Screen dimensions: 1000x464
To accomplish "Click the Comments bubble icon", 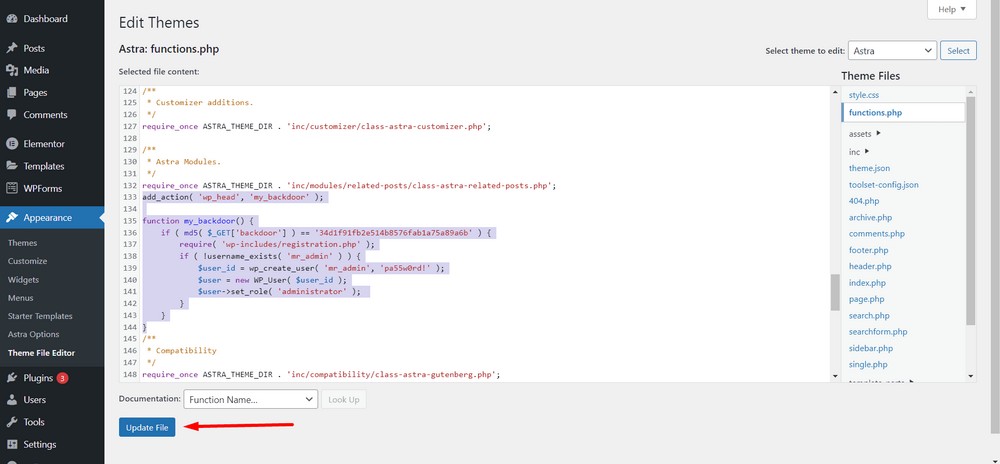I will pos(11,115).
